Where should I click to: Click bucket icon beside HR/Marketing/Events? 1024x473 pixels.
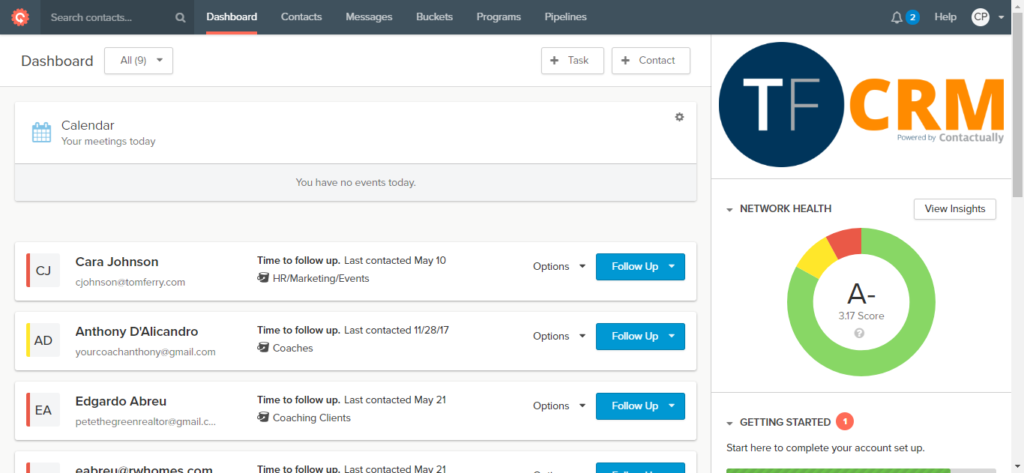pyautogui.click(x=263, y=278)
